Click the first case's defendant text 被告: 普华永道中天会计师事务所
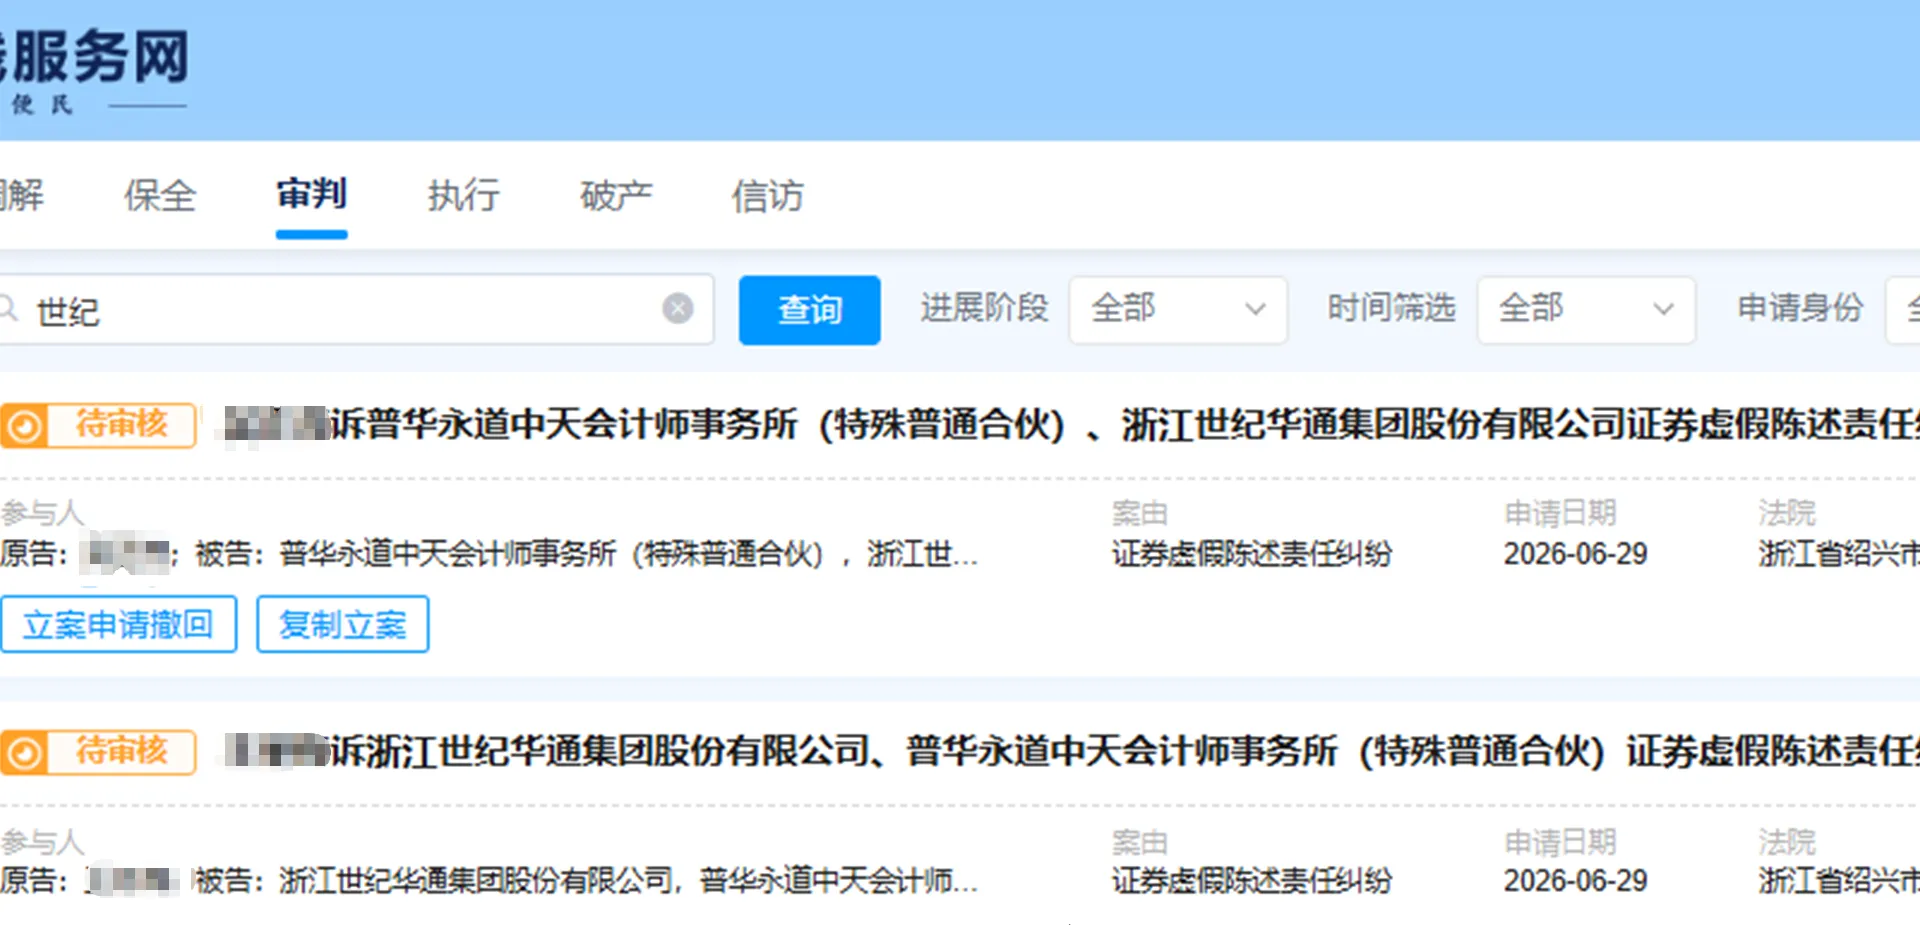The height and width of the screenshot is (925, 1920). (x=586, y=553)
